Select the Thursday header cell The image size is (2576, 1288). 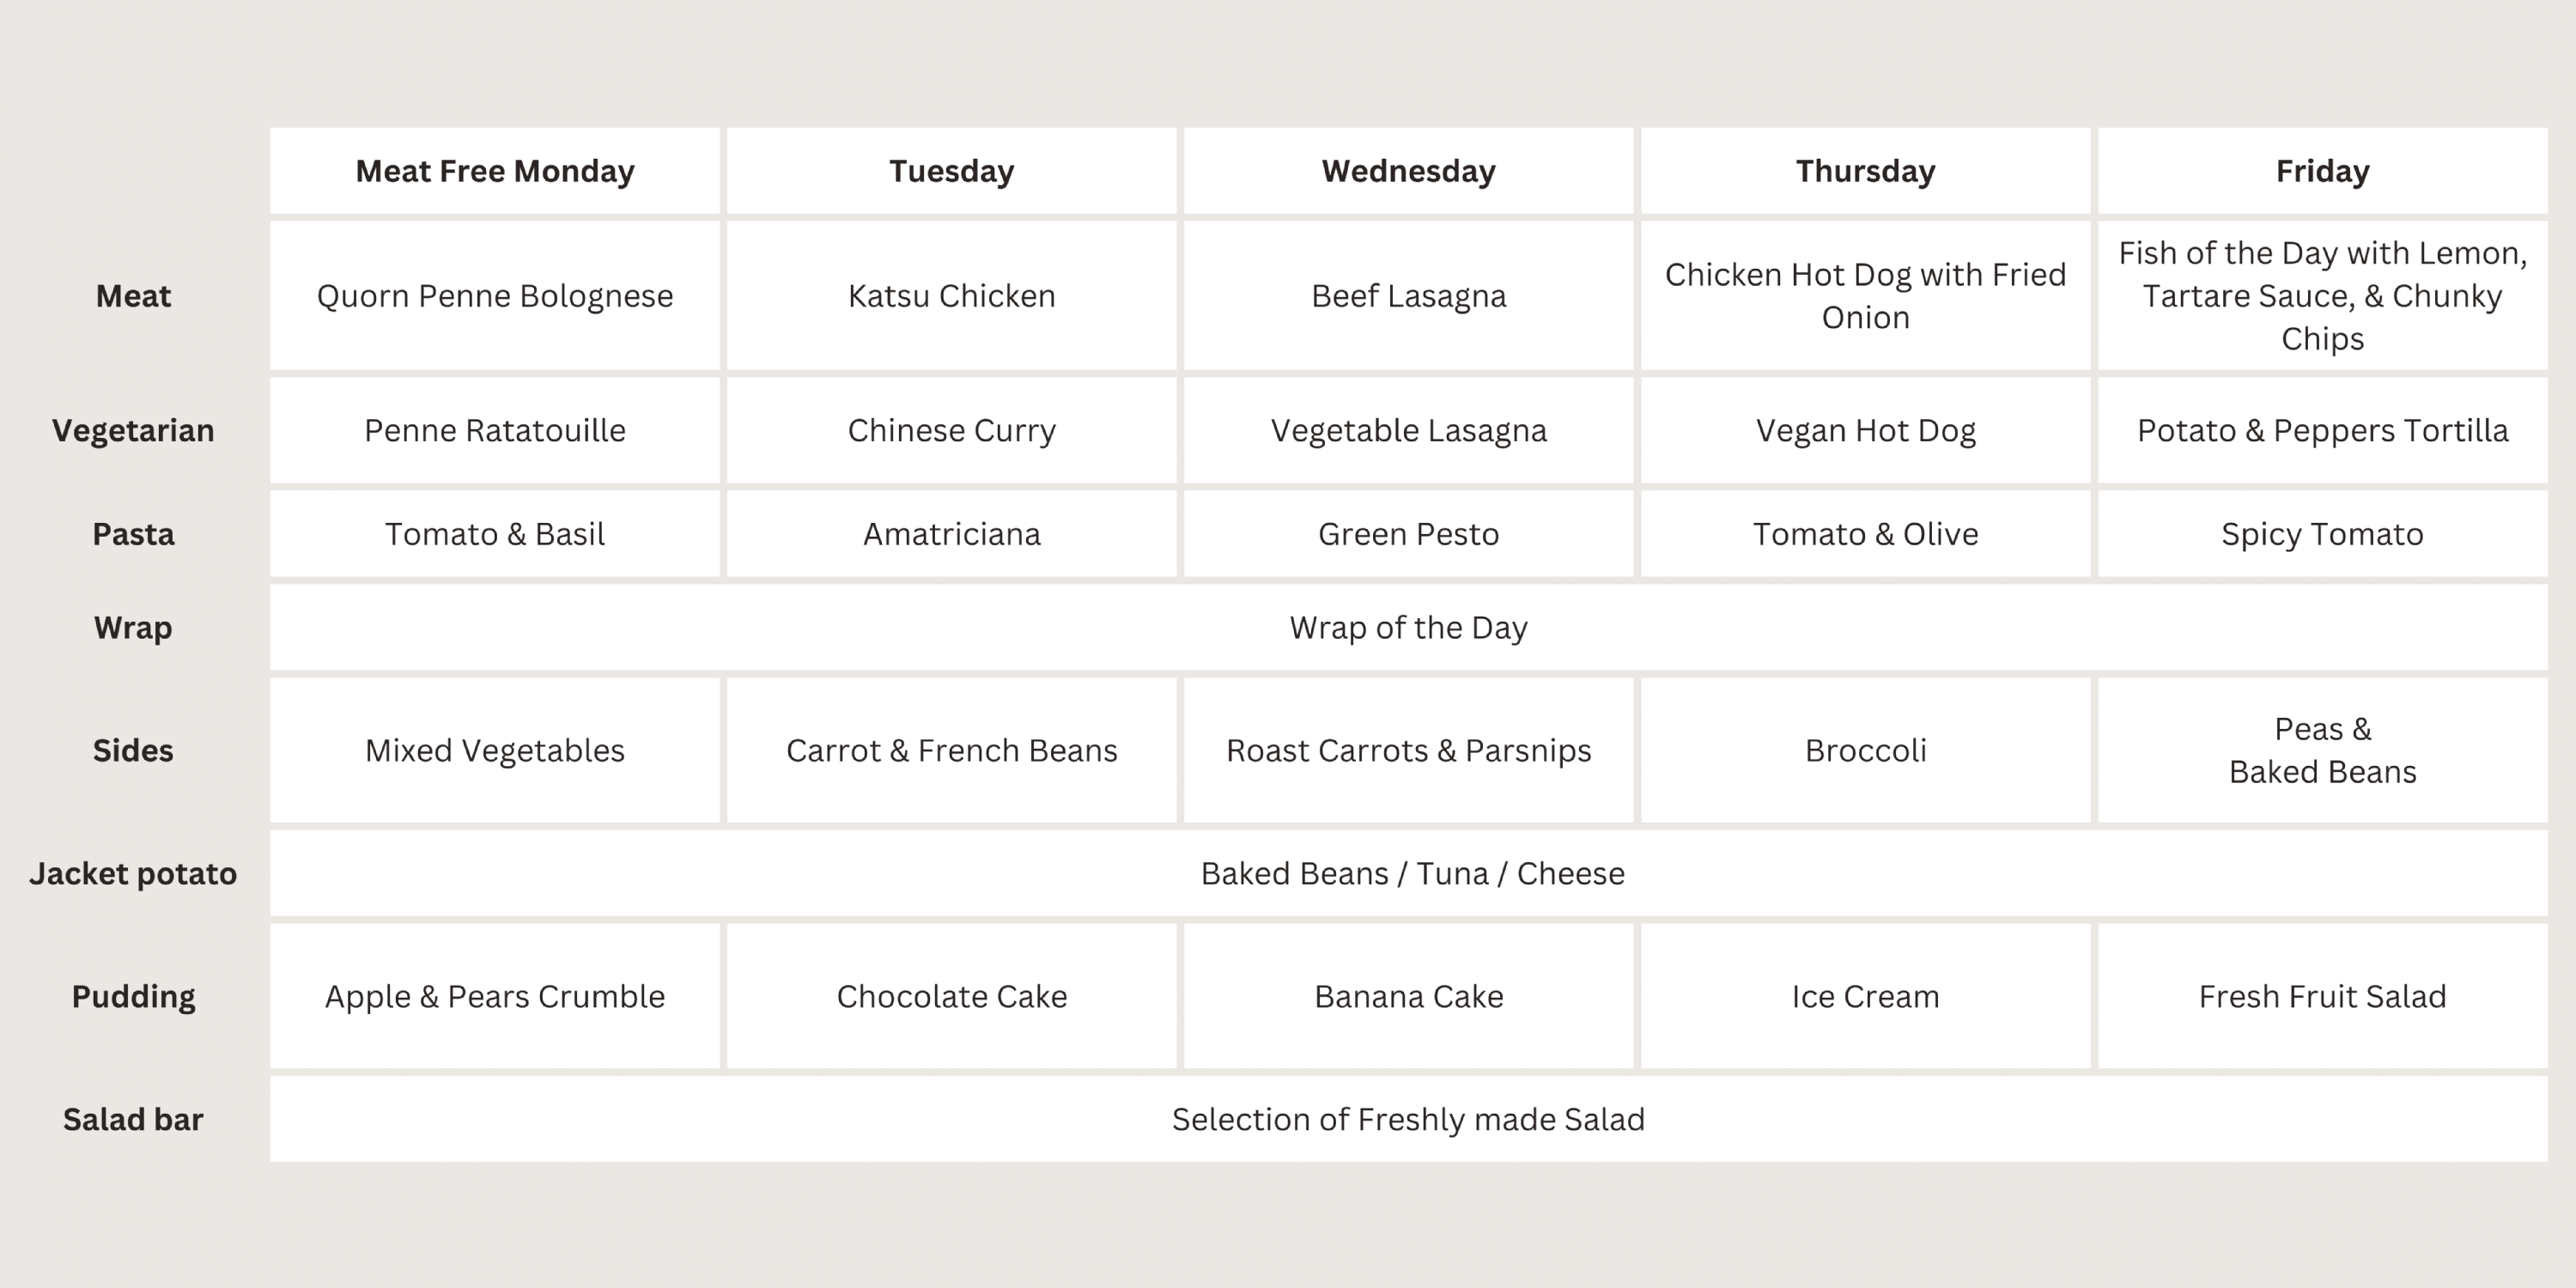pyautogui.click(x=1865, y=171)
